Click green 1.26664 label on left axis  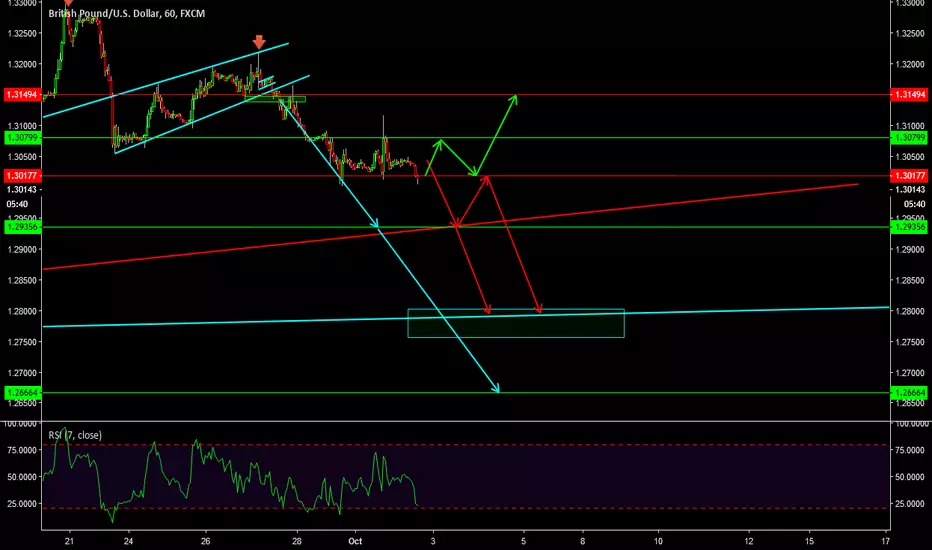[23, 392]
